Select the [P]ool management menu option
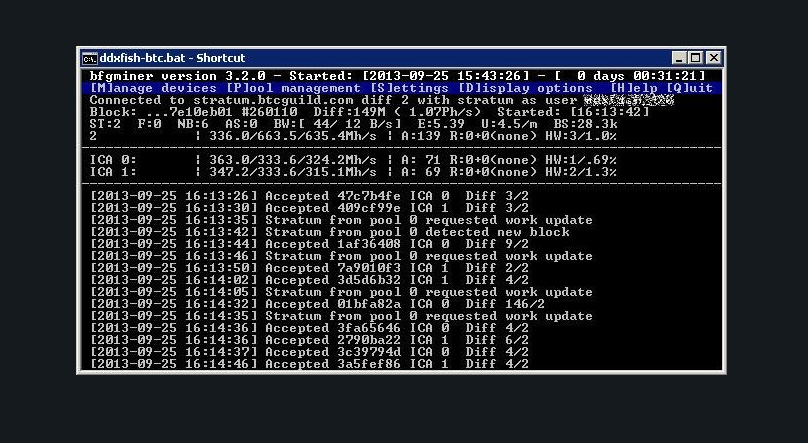Screen dimensions: 808x443 (x=293, y=88)
